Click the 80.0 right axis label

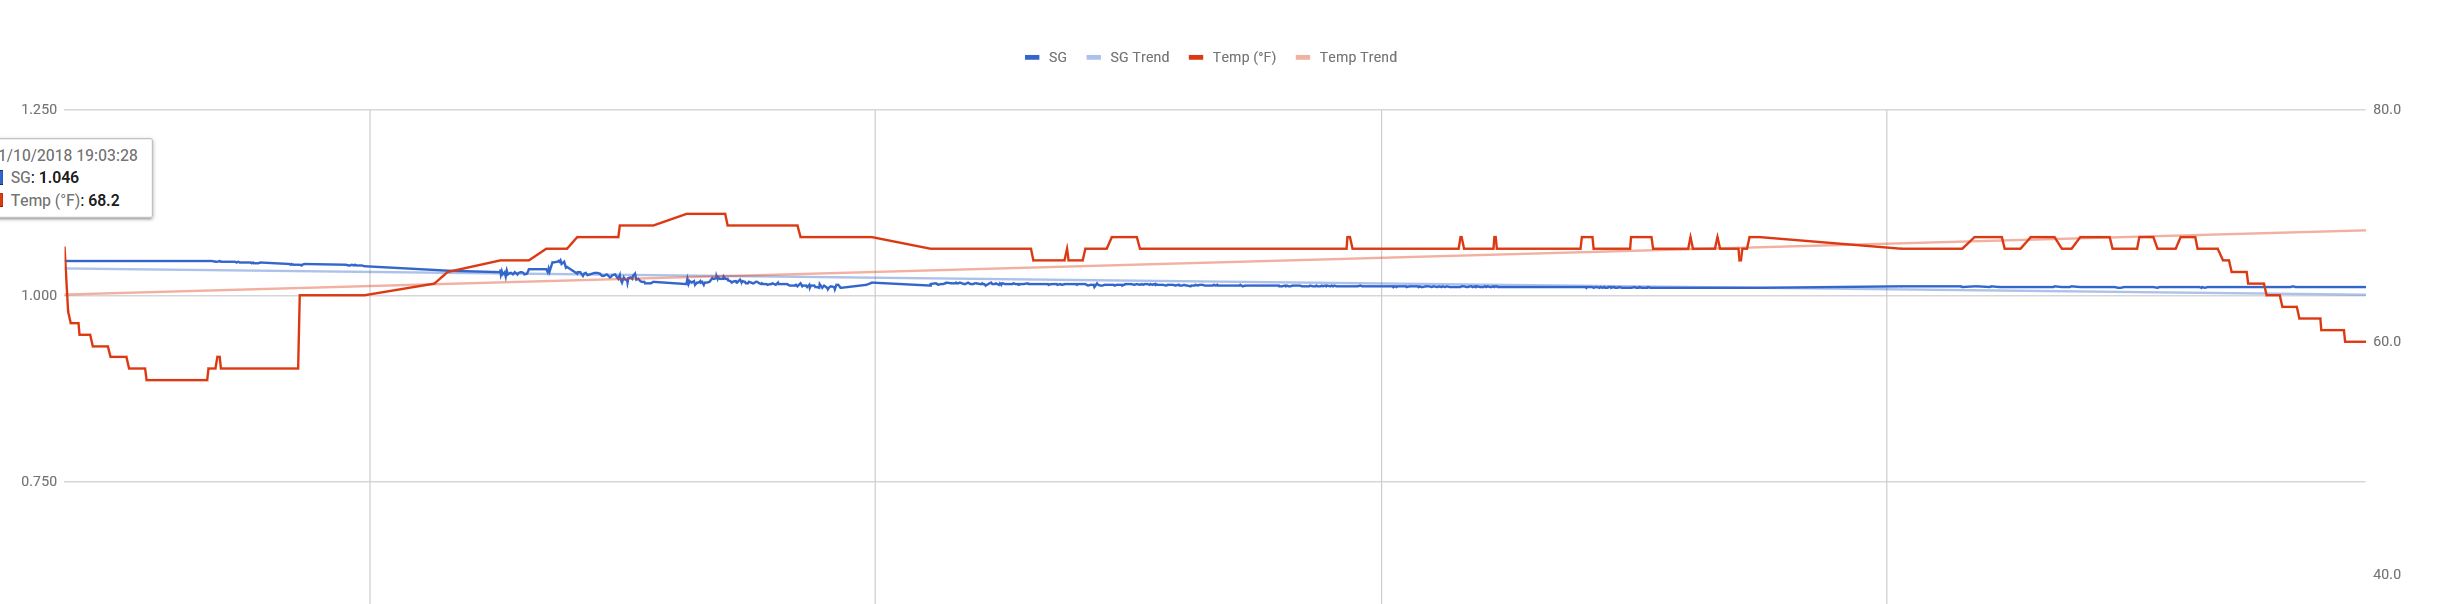tap(2386, 109)
